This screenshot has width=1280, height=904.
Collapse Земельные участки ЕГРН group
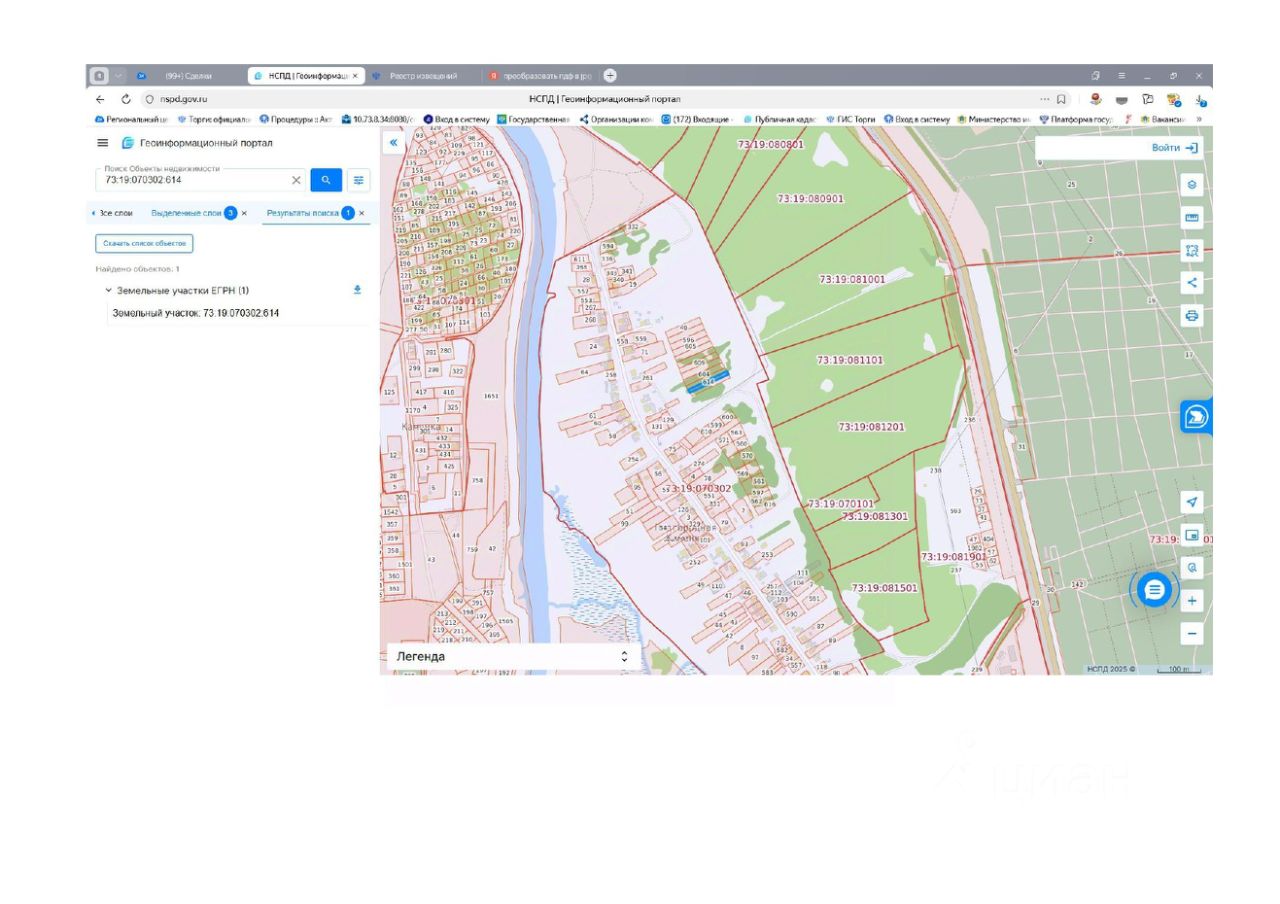(108, 291)
